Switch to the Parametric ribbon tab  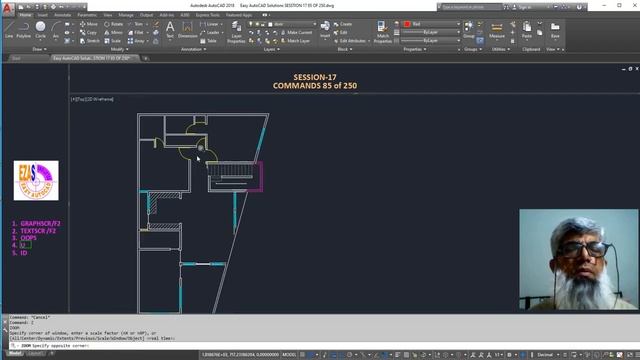tap(87, 15)
